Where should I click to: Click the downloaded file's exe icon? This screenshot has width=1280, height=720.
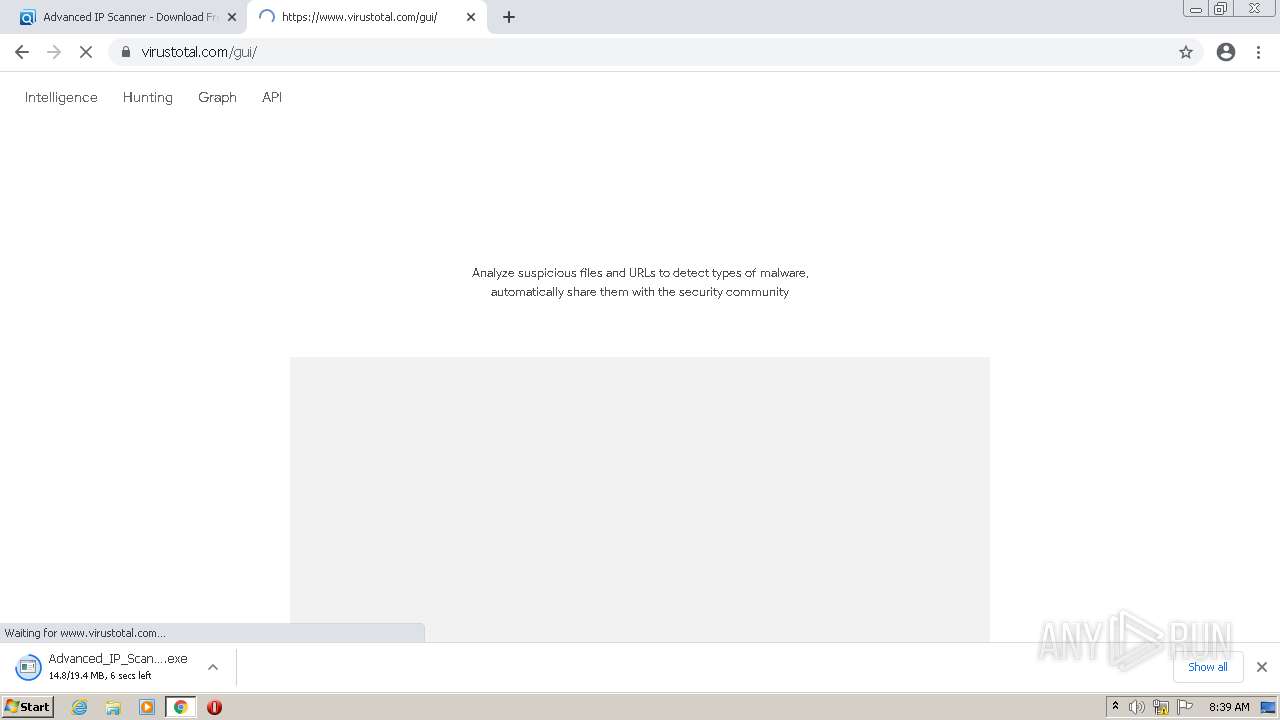tap(28, 667)
